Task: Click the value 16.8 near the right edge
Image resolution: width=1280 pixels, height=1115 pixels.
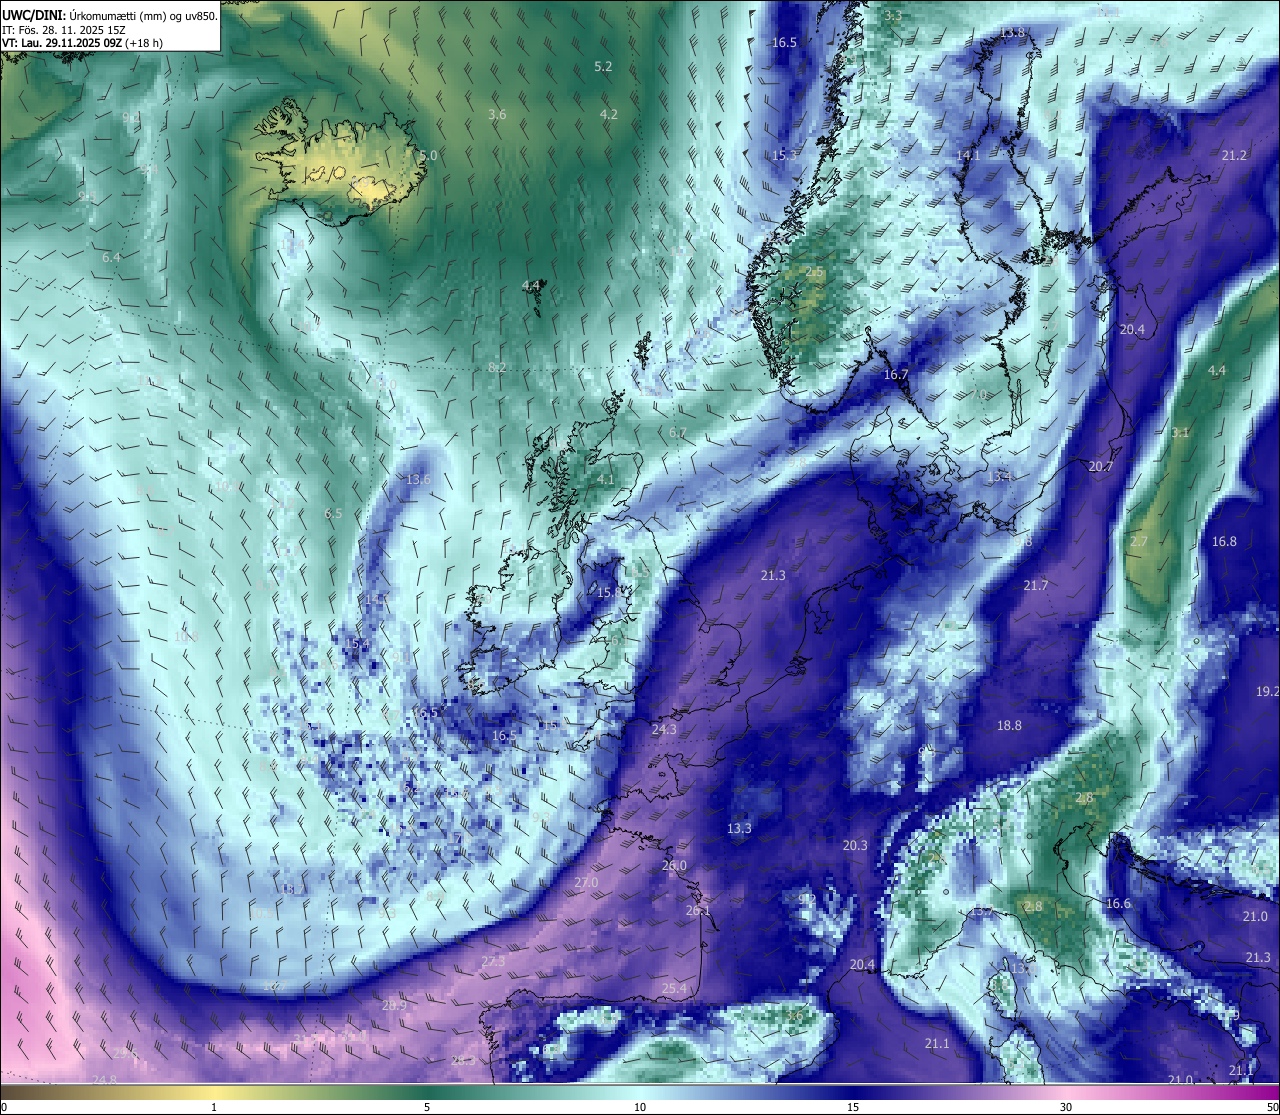Action: tap(1224, 541)
